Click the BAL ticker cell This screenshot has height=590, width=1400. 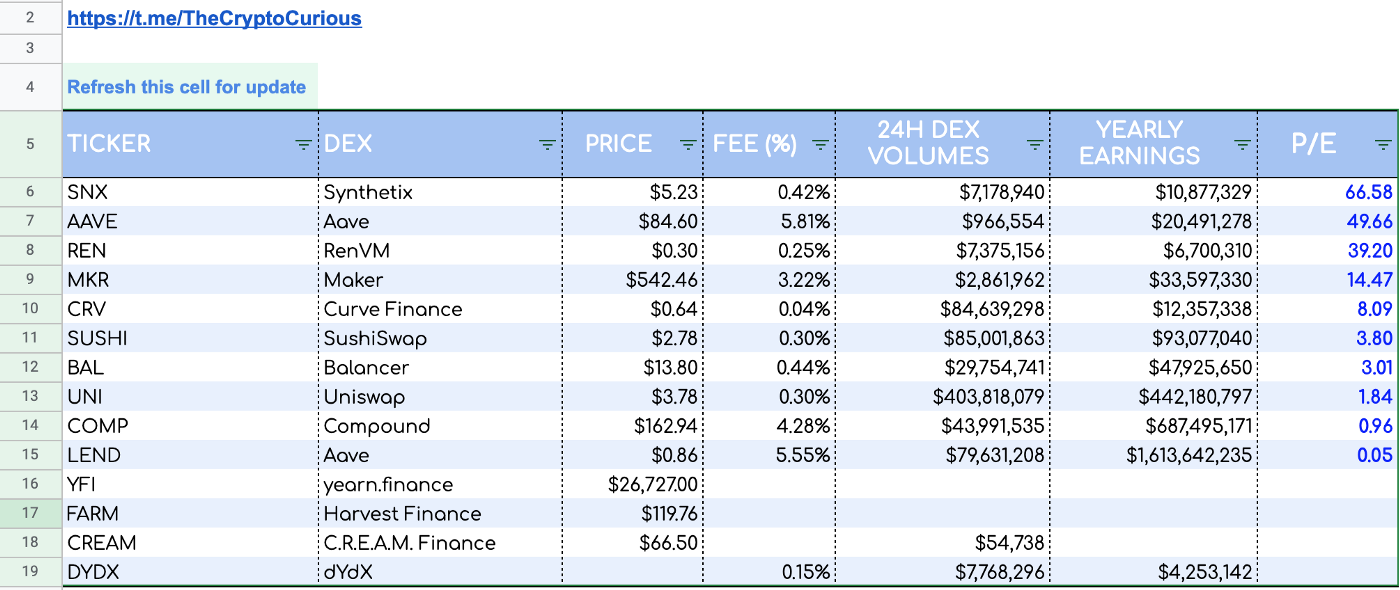(190, 368)
